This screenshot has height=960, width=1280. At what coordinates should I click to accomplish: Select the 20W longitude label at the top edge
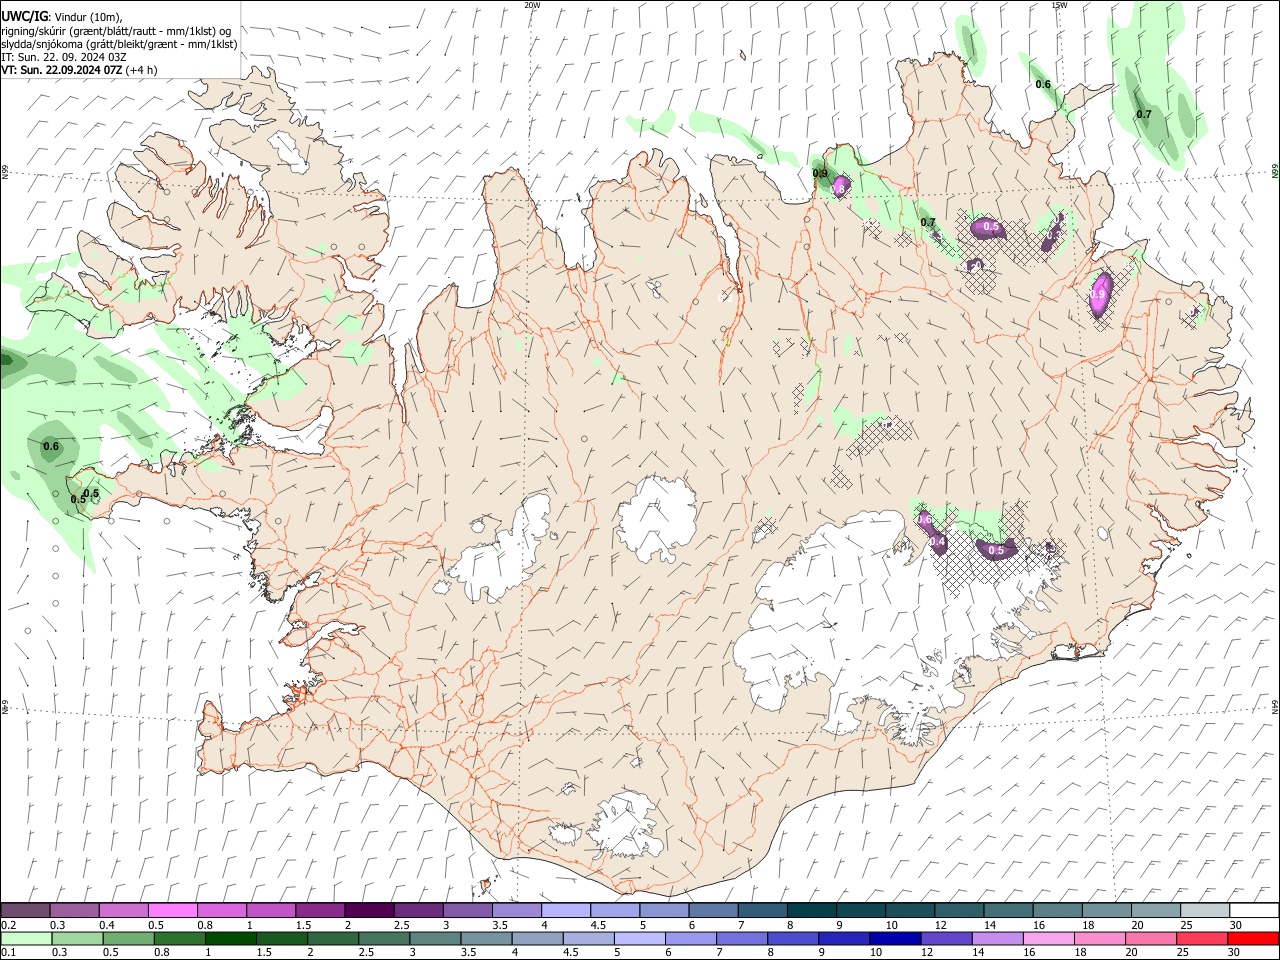tap(532, 5)
